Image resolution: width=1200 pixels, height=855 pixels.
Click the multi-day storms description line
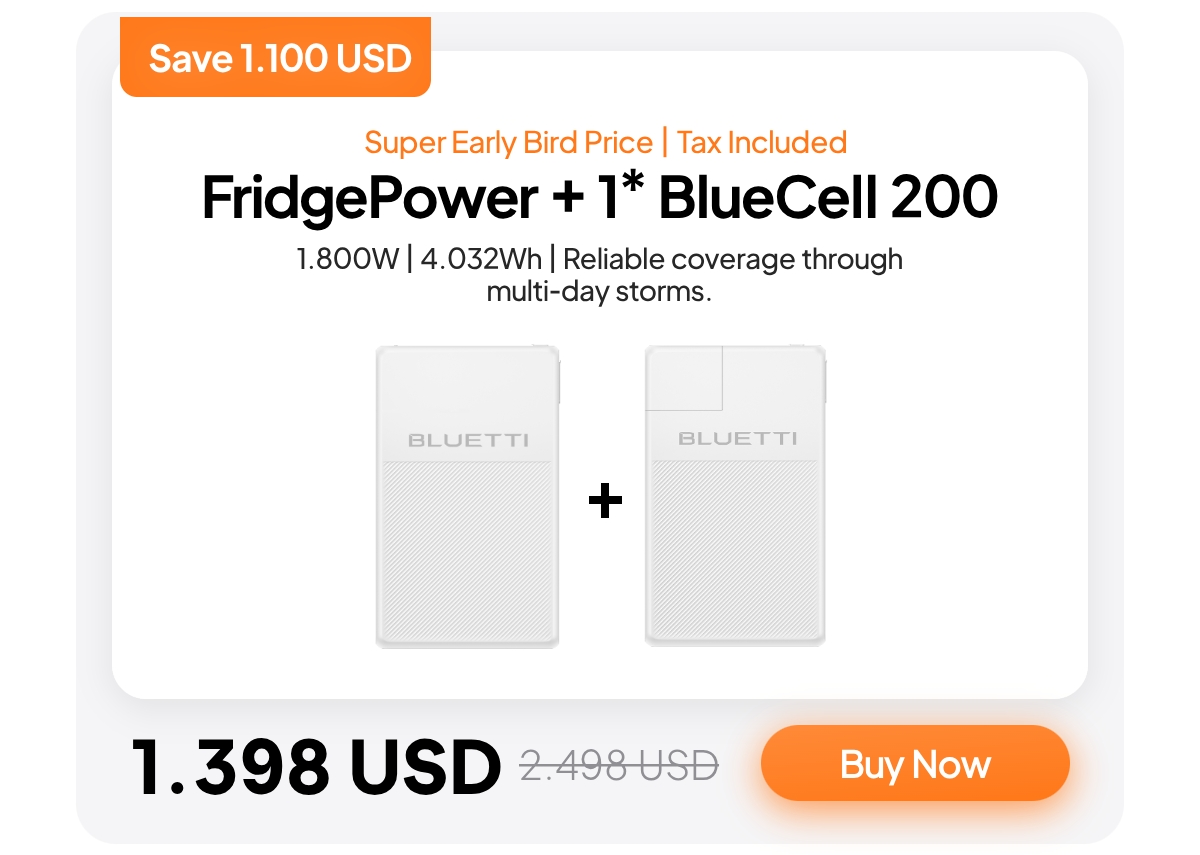point(598,294)
